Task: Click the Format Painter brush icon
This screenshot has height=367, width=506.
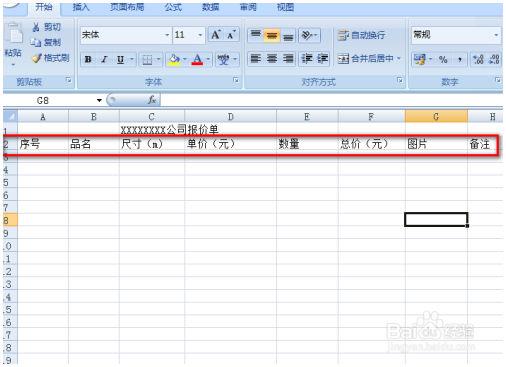Action: [36, 58]
